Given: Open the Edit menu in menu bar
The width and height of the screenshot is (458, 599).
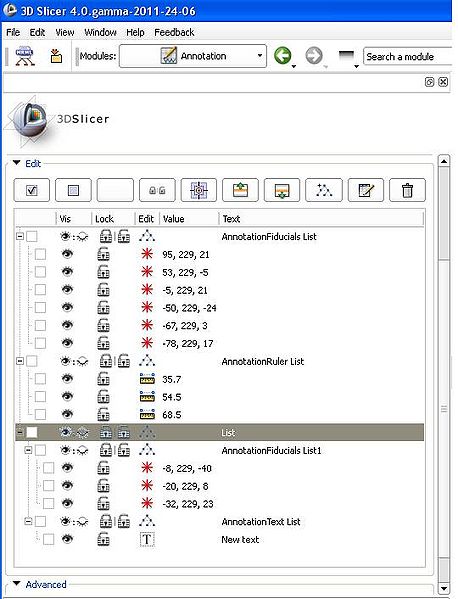Looking at the screenshot, I should pos(37,32).
